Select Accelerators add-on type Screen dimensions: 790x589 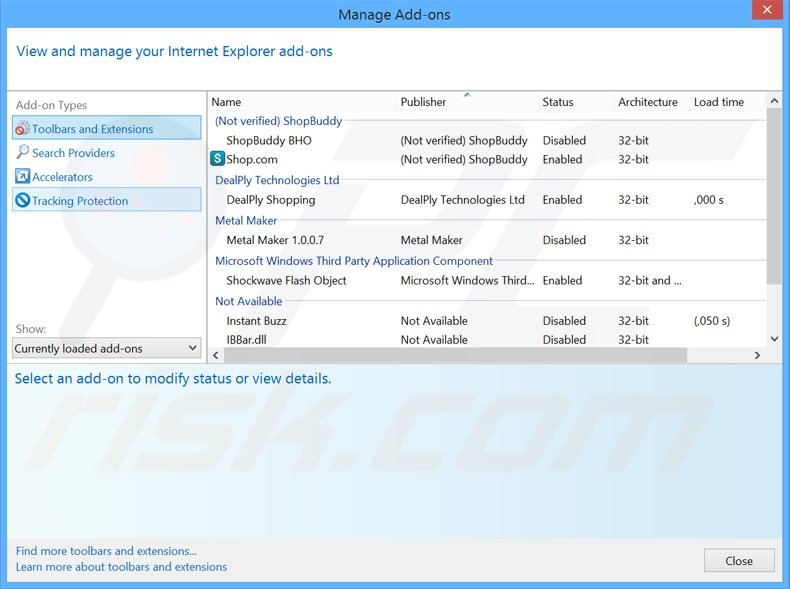pyautogui.click(x=106, y=176)
